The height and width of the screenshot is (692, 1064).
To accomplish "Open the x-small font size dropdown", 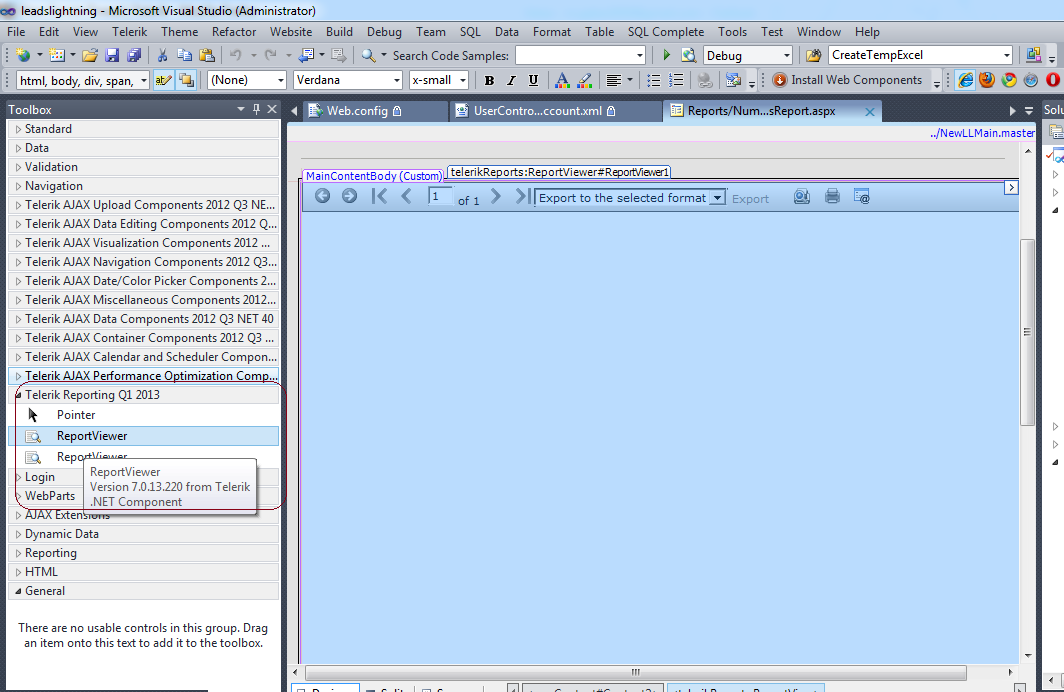I will tap(463, 81).
